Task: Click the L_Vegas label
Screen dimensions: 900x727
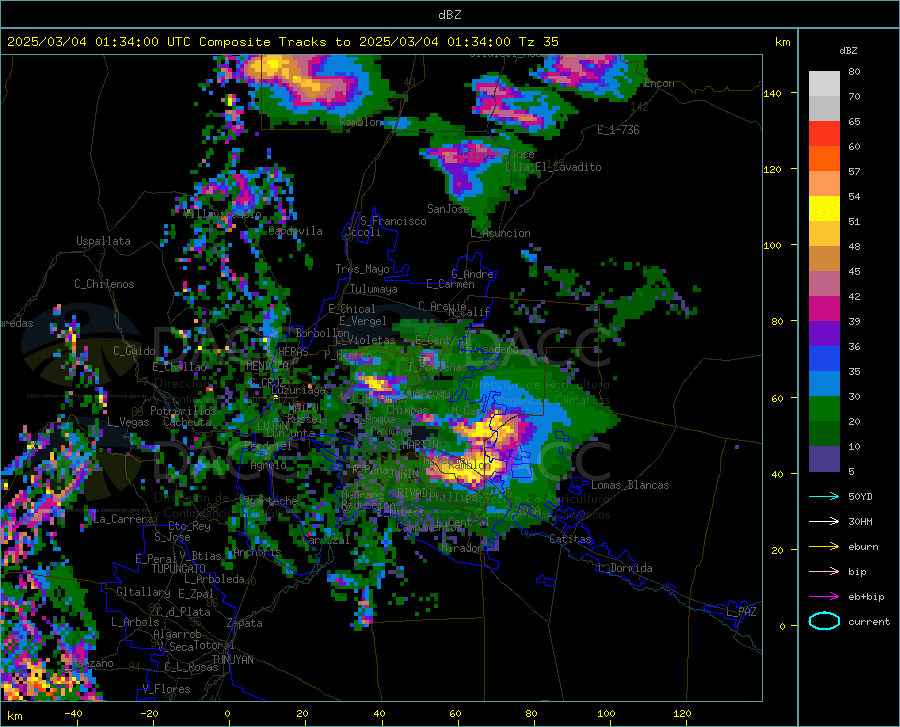Action: tap(128, 422)
